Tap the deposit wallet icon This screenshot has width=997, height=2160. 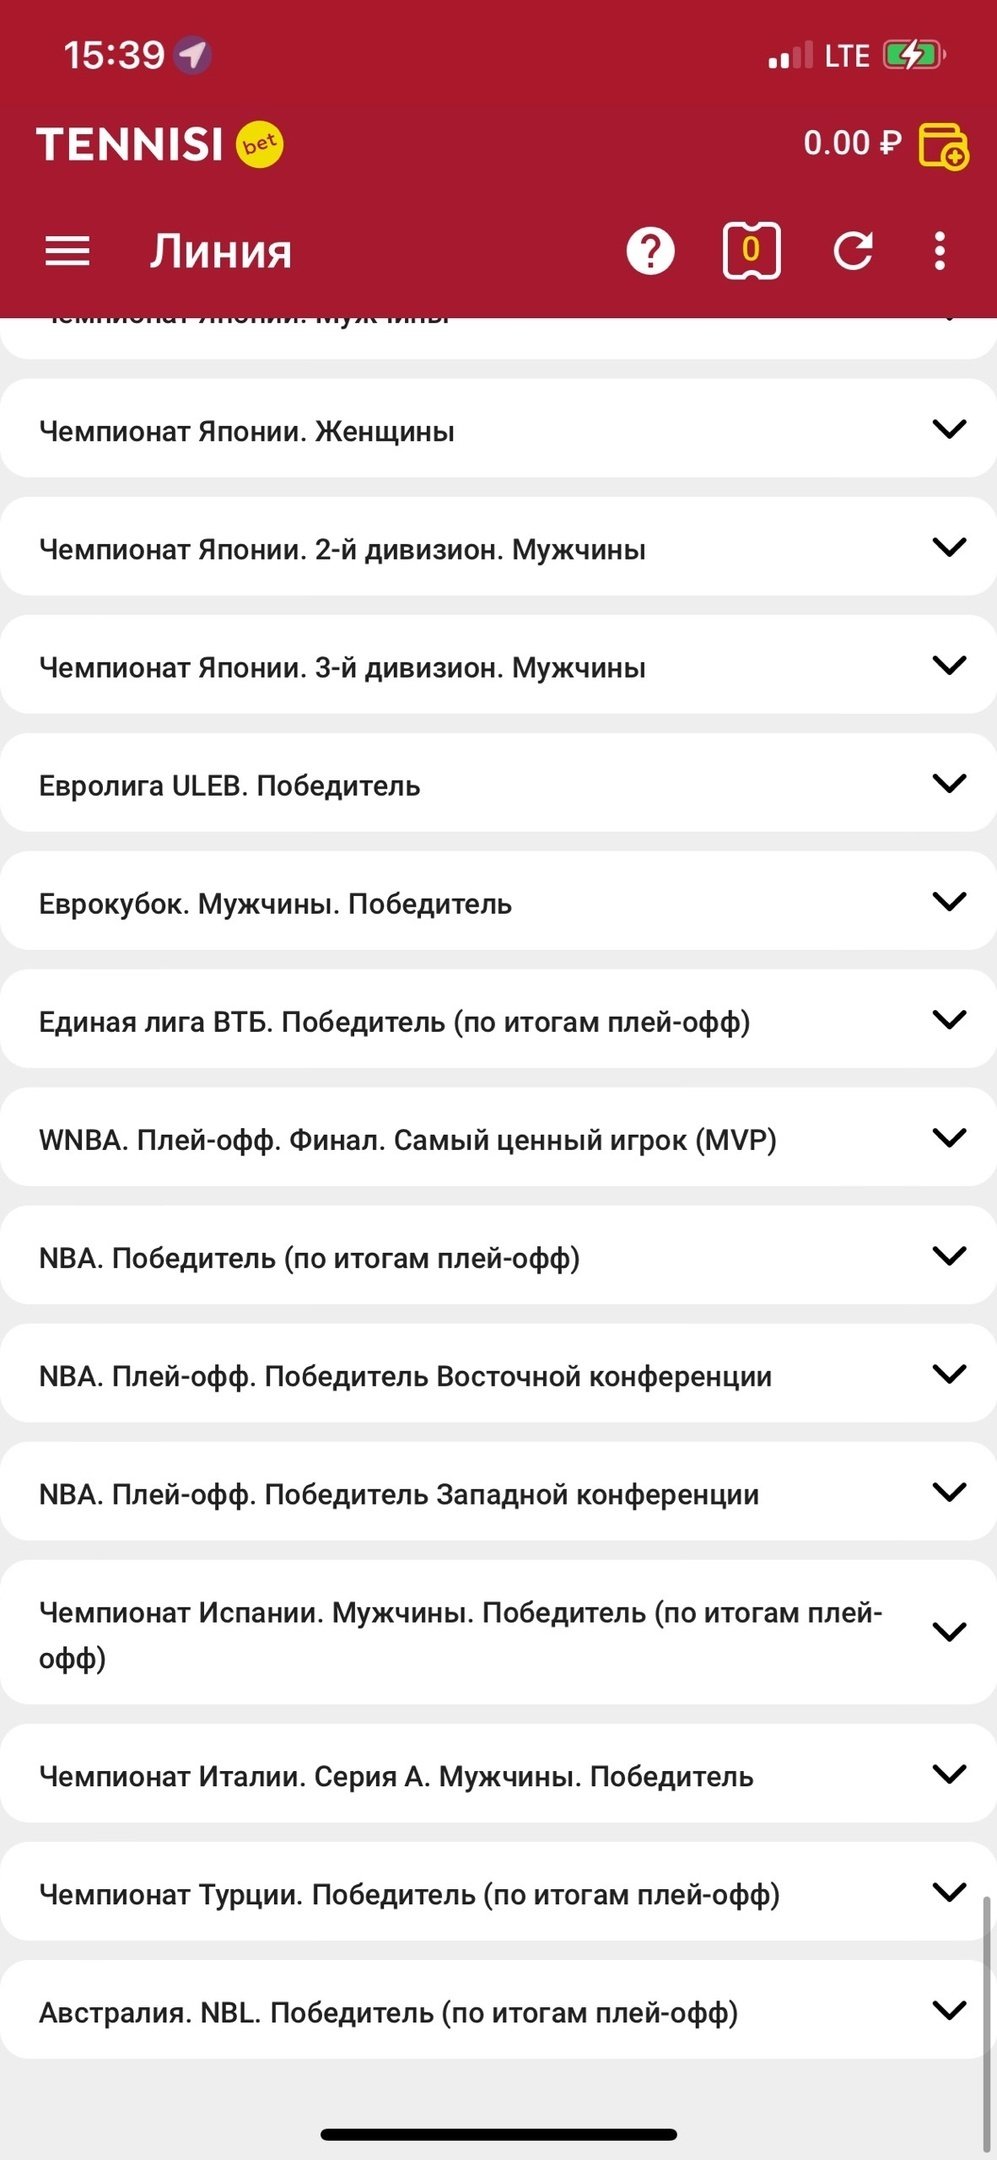click(x=942, y=146)
